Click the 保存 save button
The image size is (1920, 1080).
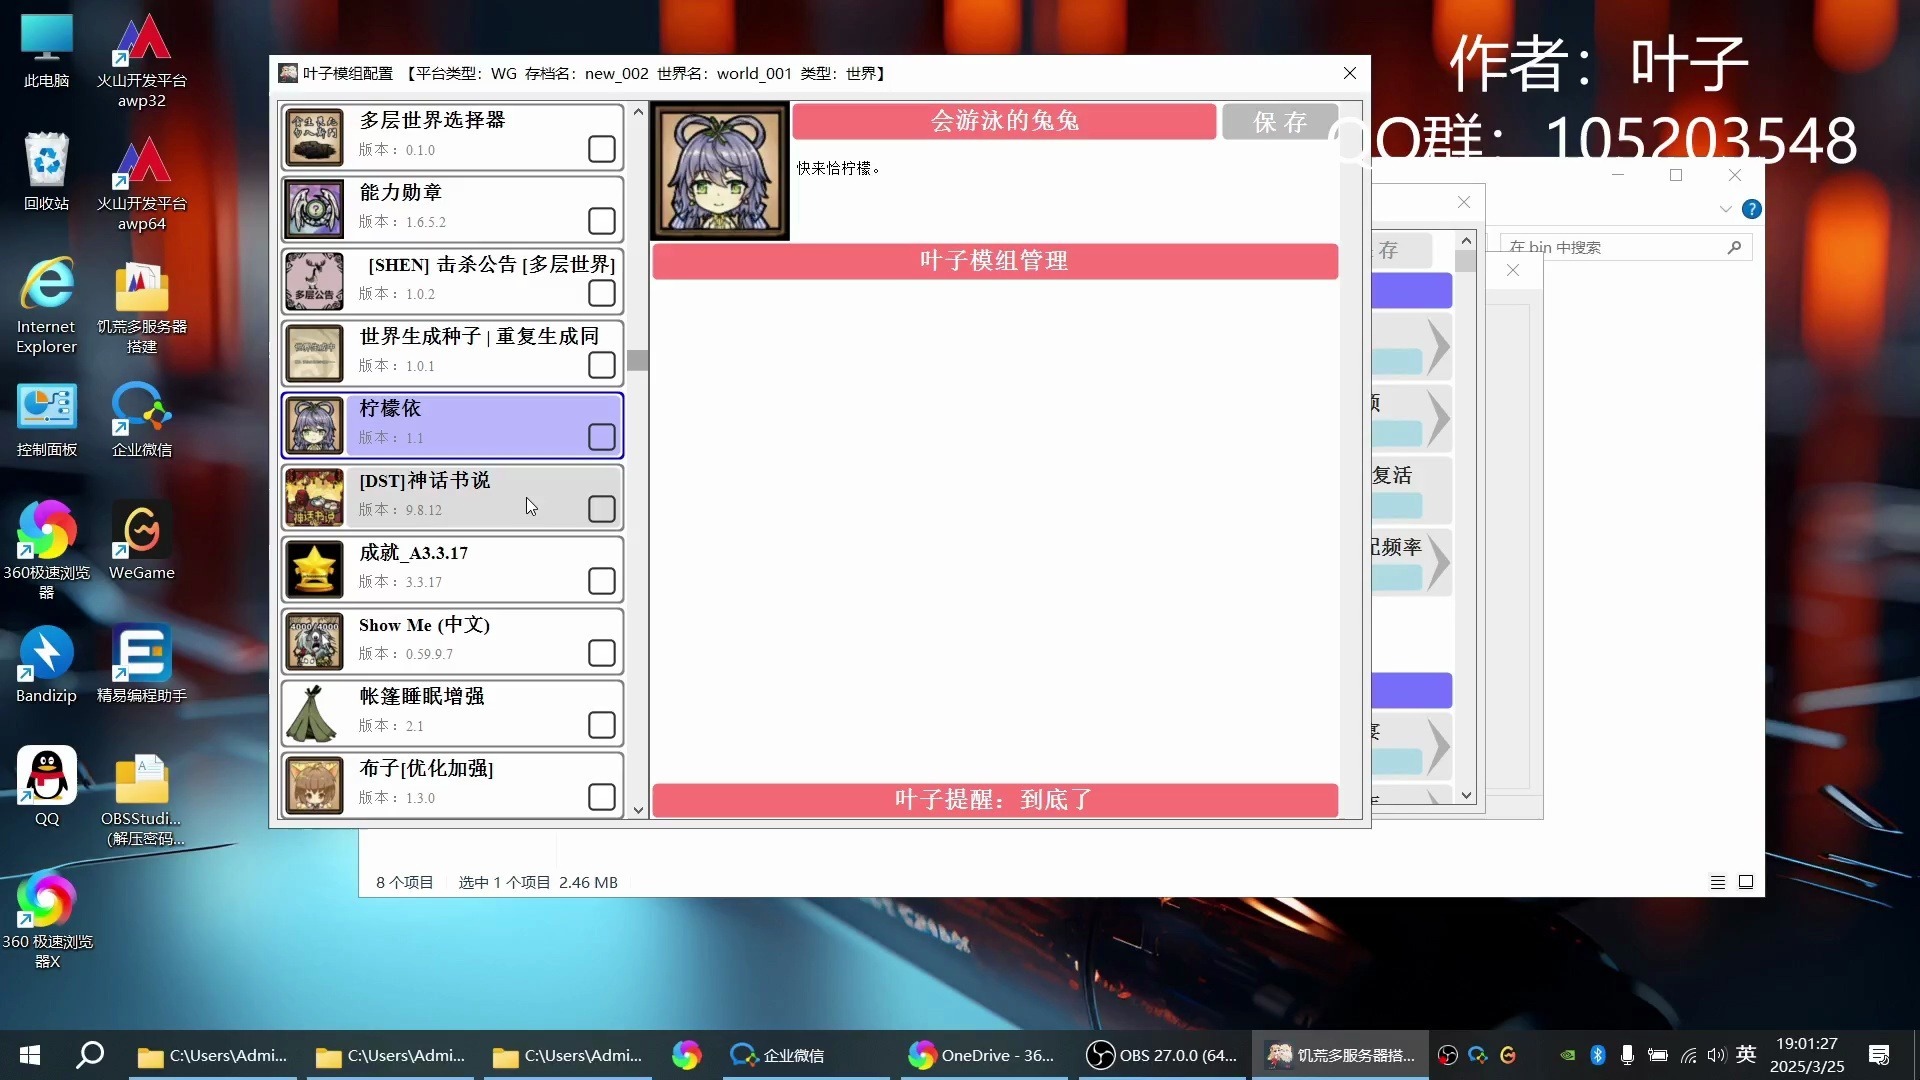[x=1280, y=122]
